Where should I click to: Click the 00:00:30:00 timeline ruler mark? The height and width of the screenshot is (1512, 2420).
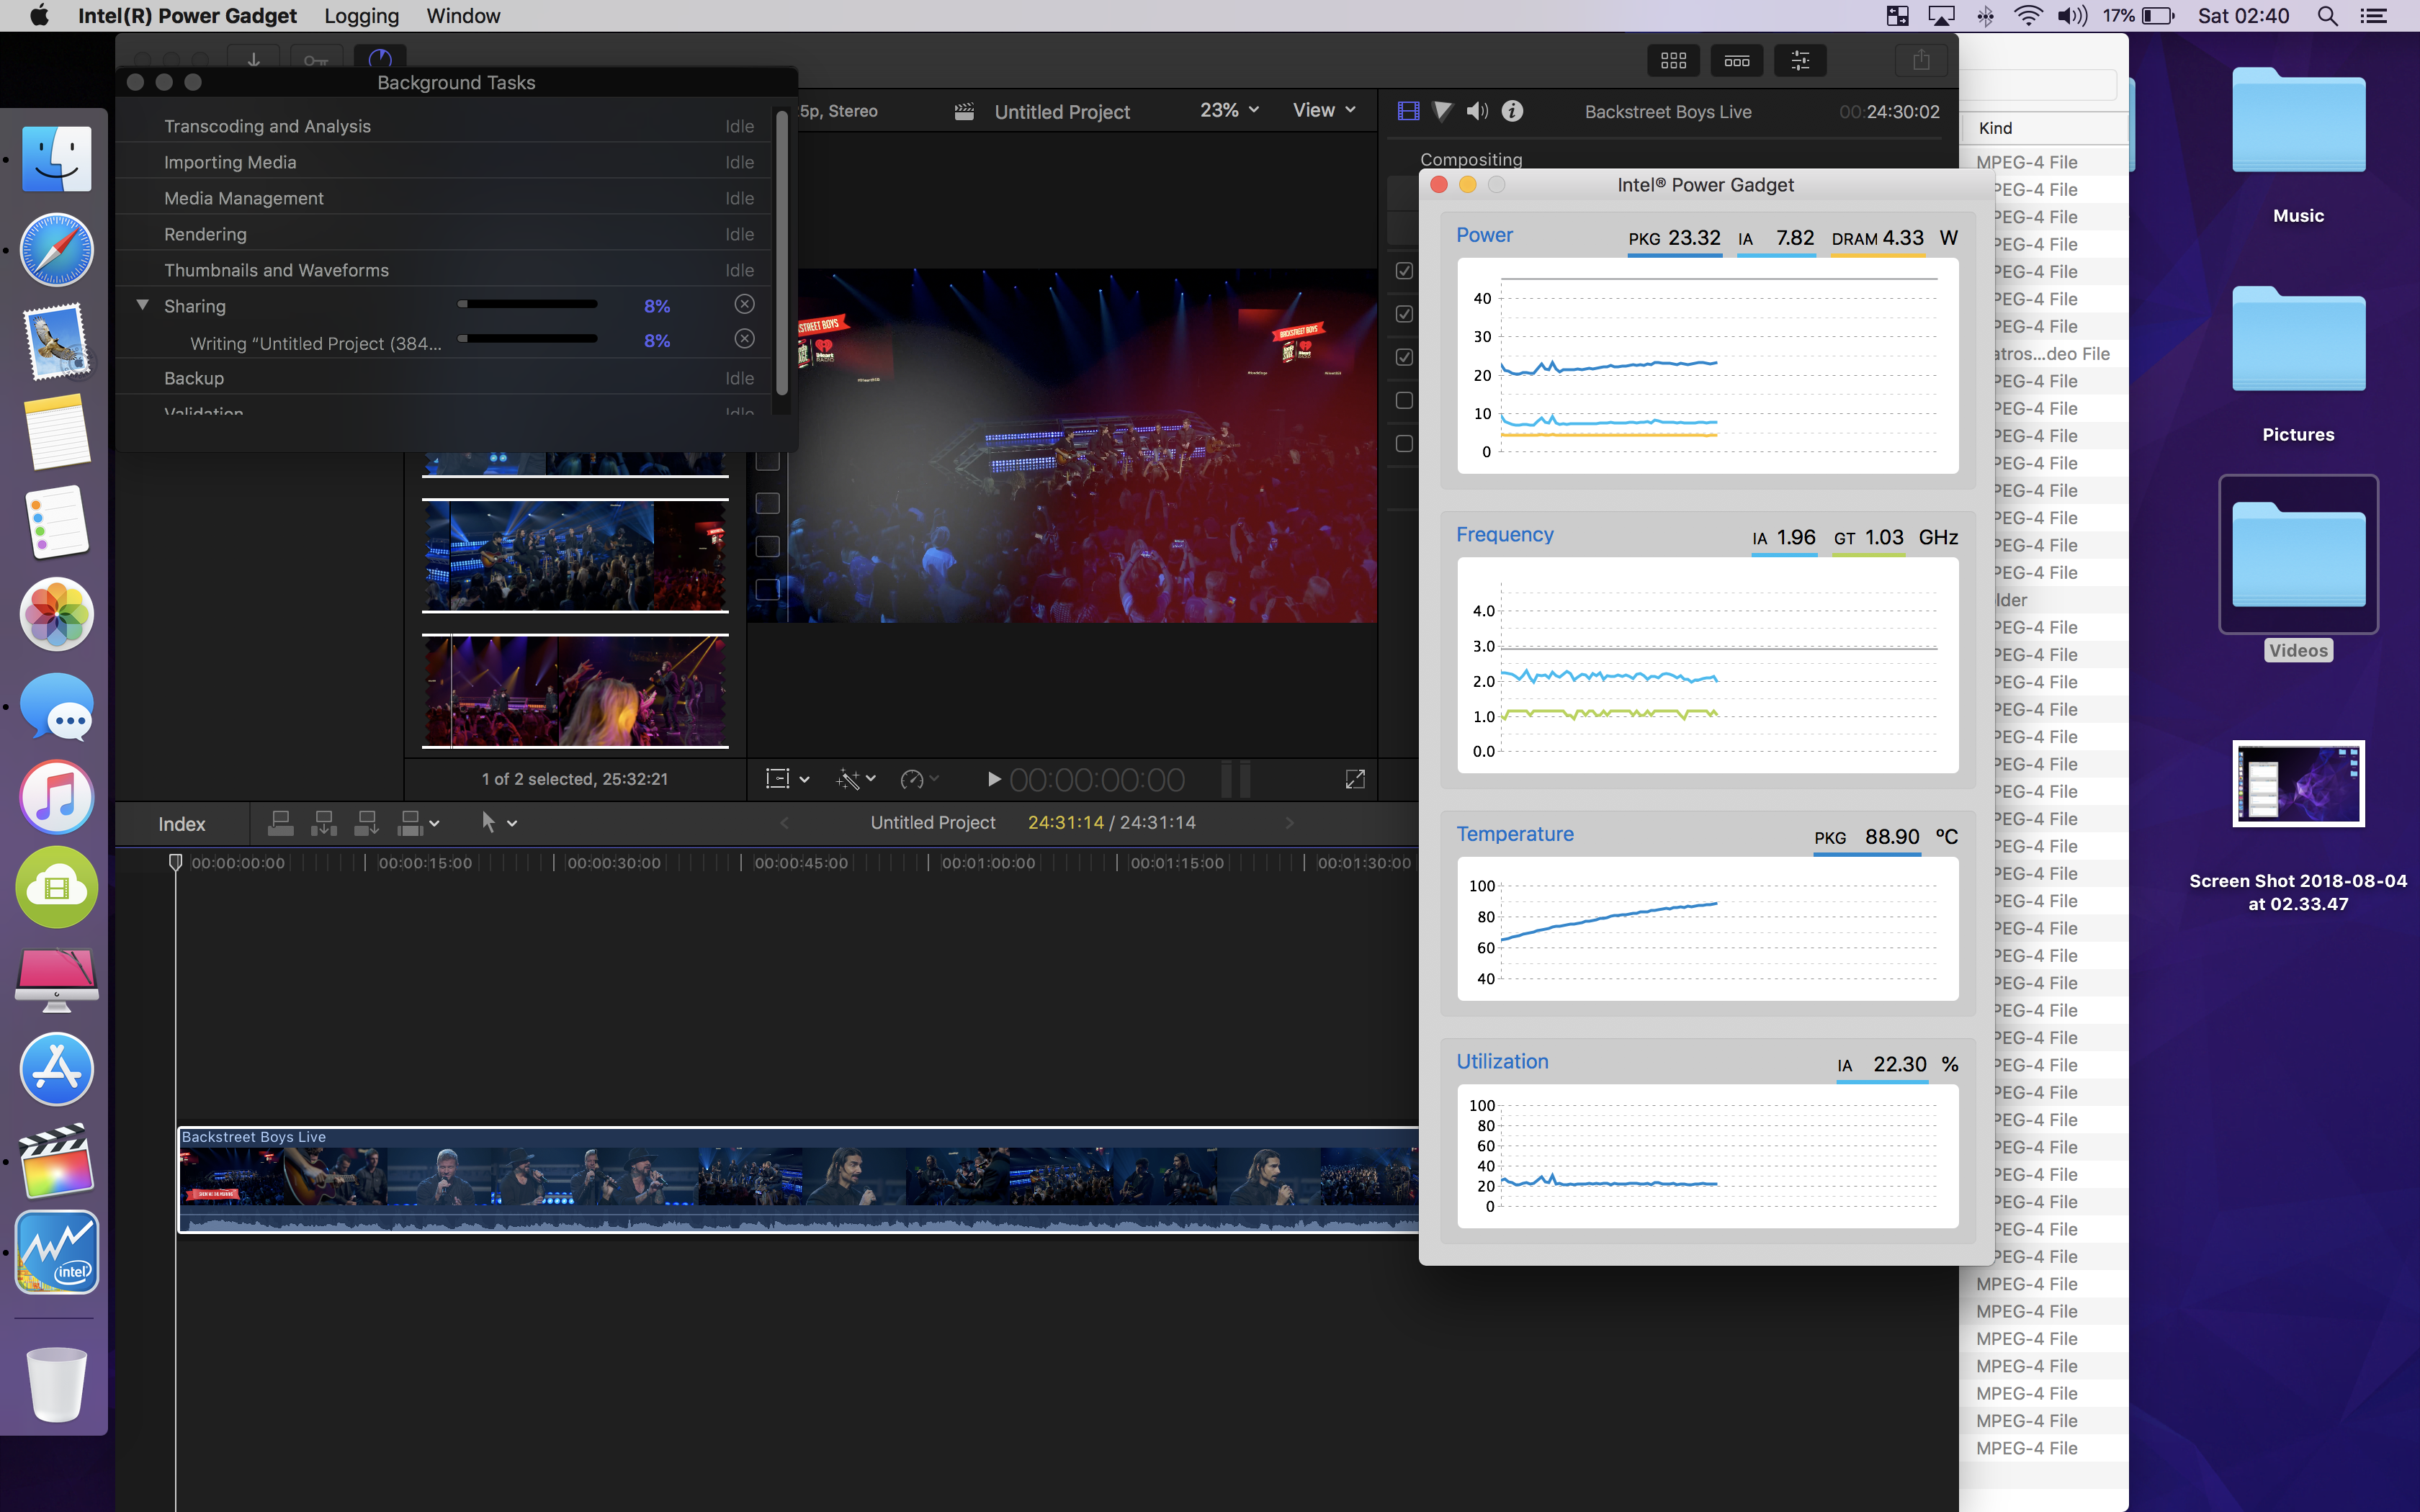[613, 863]
